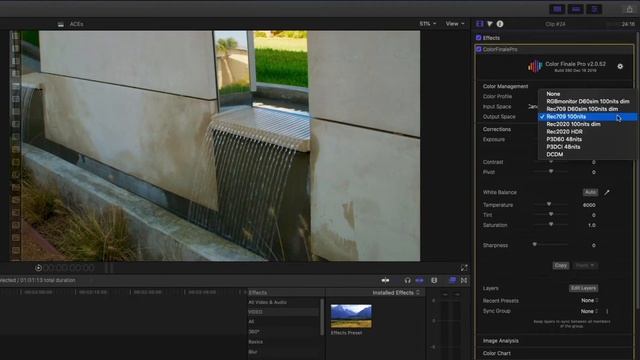
Task: Click the Auto white balance button
Action: coord(590,192)
